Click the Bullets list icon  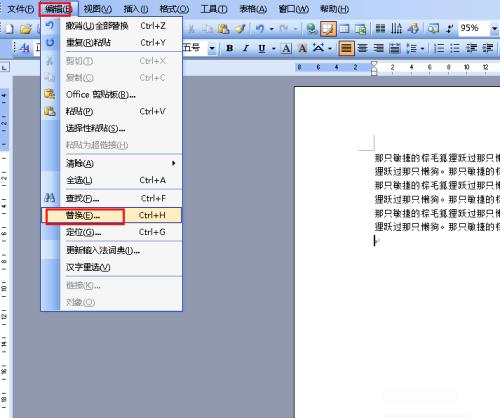pos(455,49)
